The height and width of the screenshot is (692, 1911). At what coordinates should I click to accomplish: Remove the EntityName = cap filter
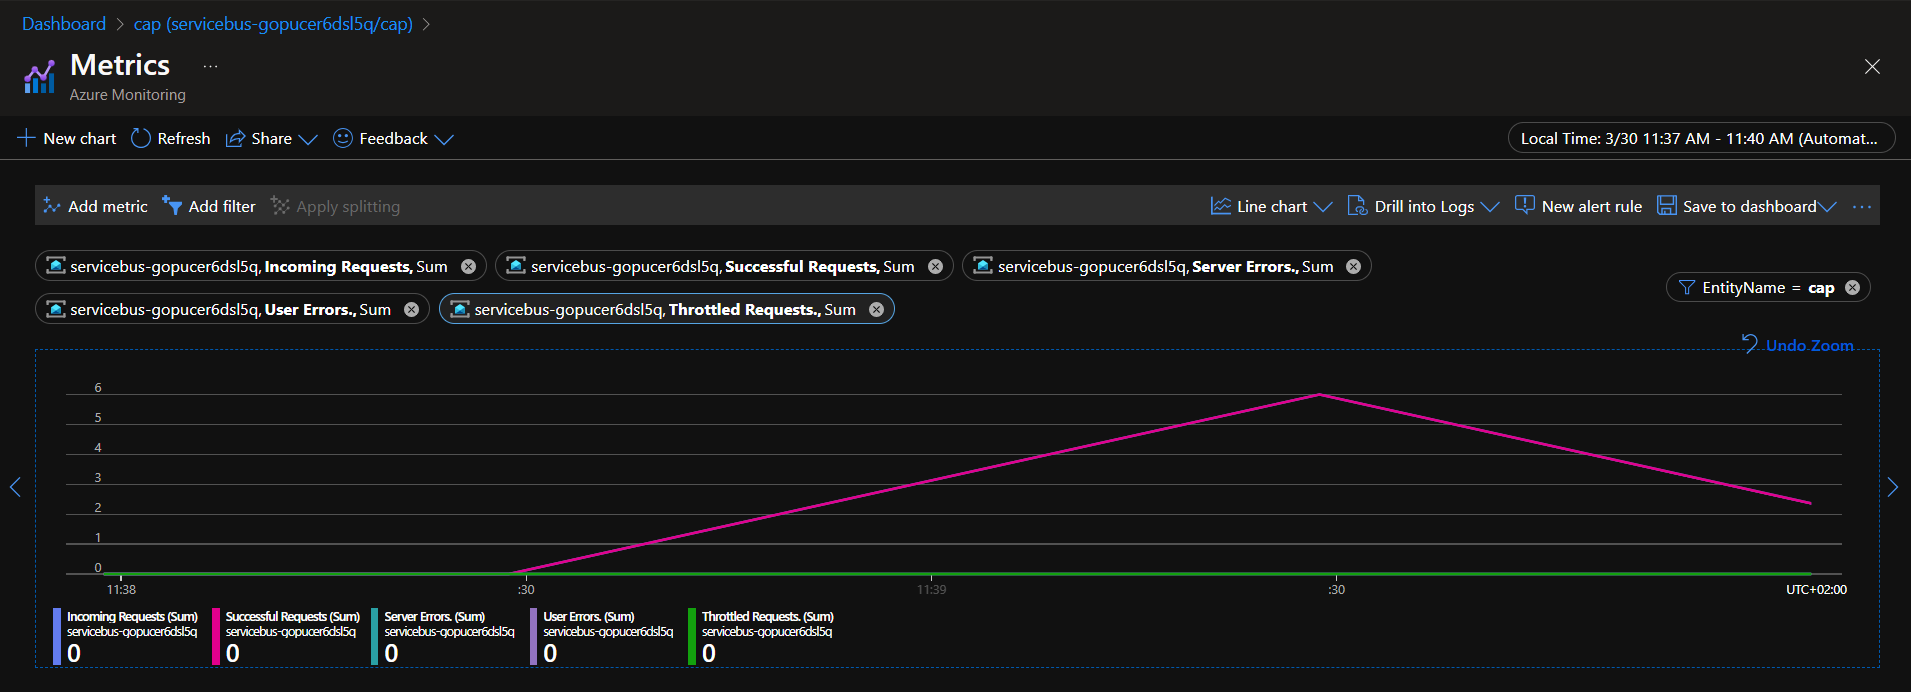tap(1852, 288)
